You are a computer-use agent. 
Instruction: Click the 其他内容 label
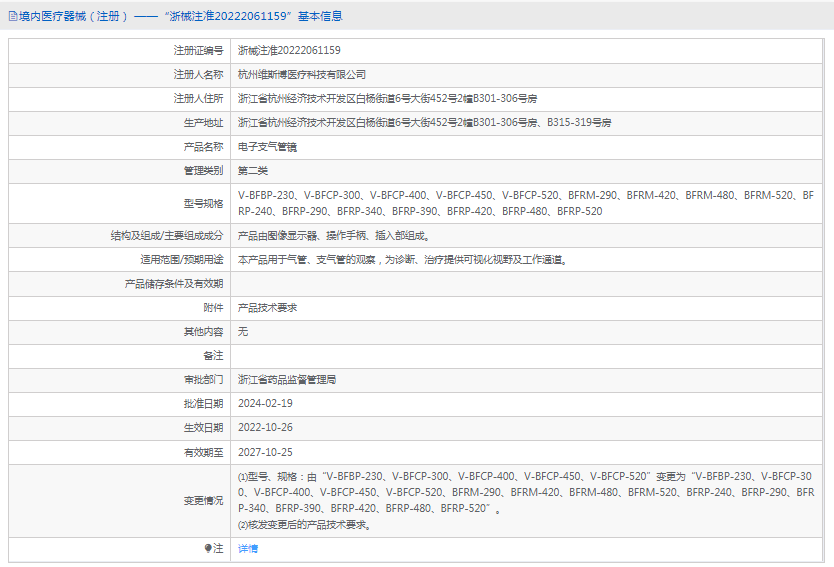coord(203,331)
